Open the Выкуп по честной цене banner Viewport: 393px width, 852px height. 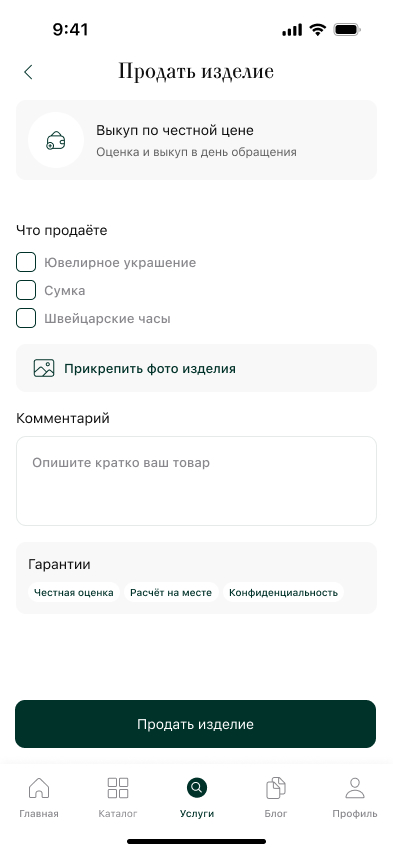pyautogui.click(x=196, y=140)
